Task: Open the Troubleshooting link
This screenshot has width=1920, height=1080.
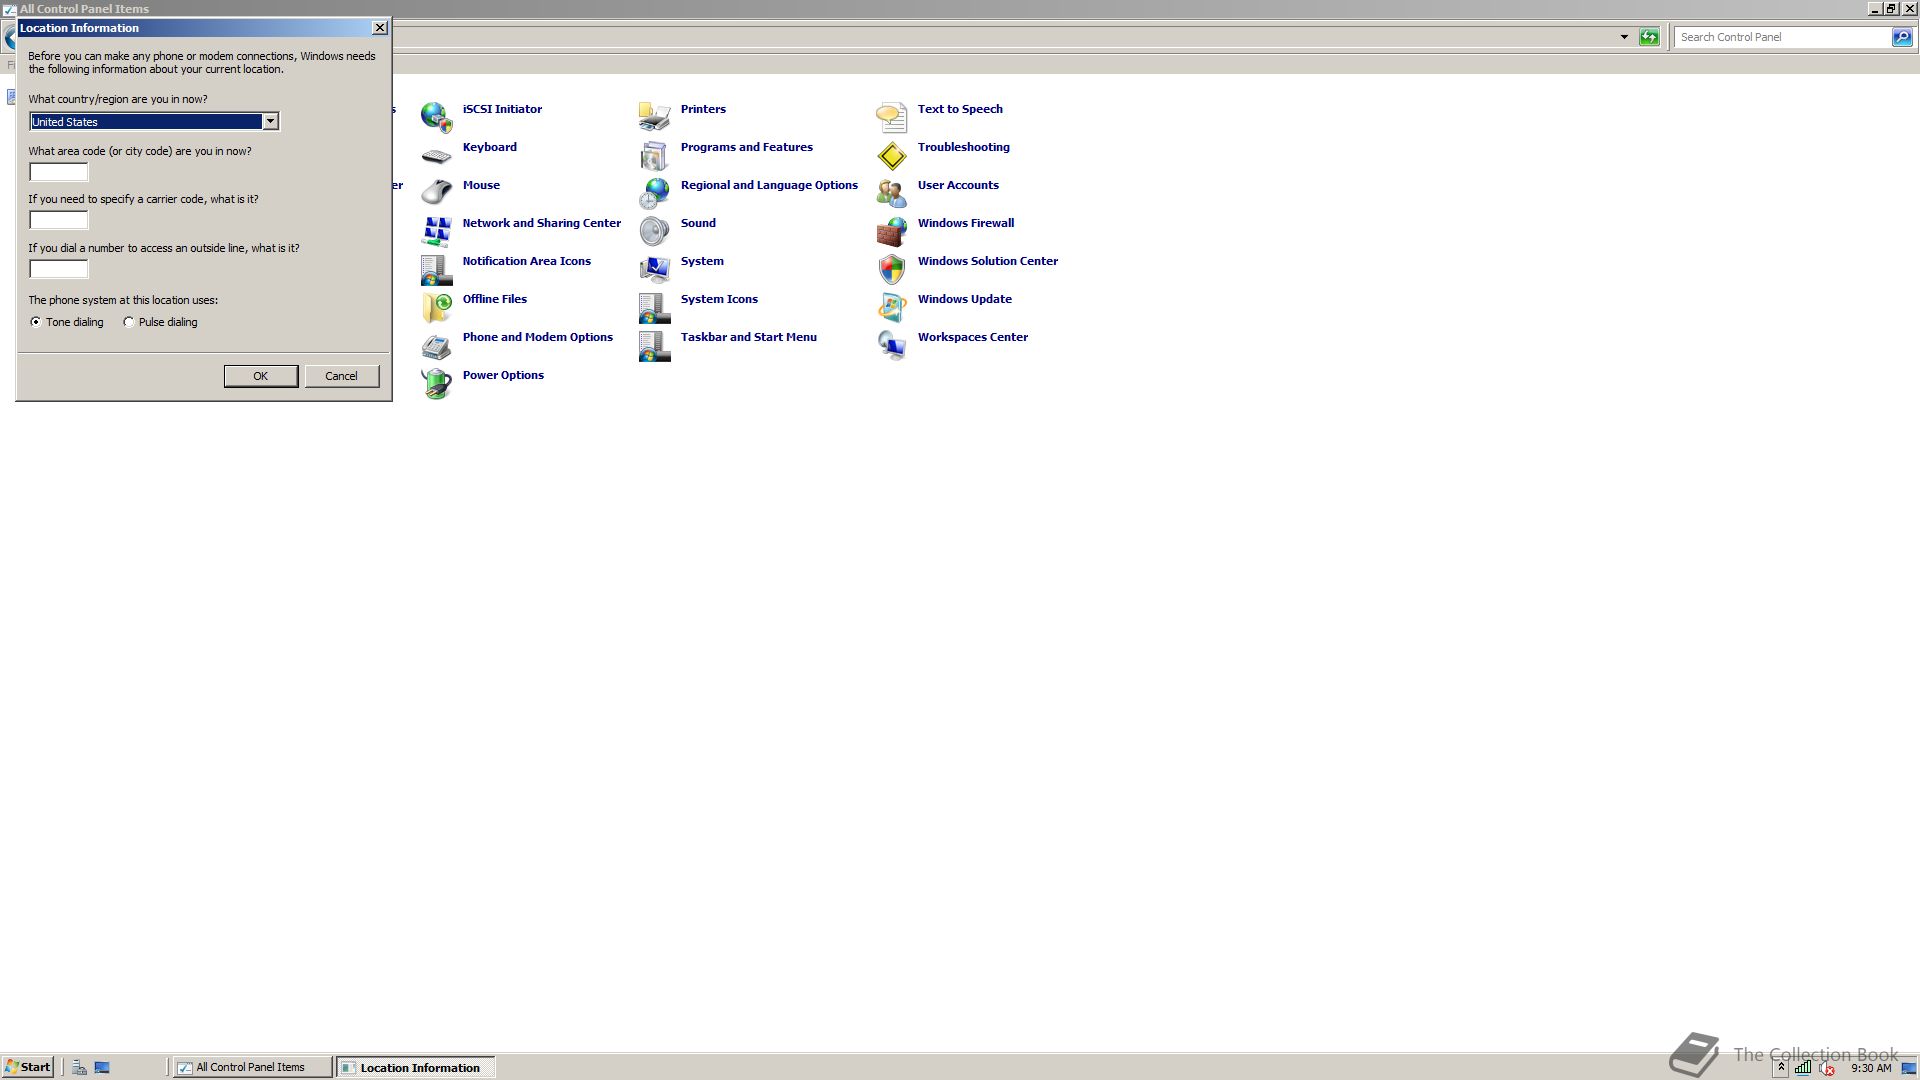Action: coord(964,147)
